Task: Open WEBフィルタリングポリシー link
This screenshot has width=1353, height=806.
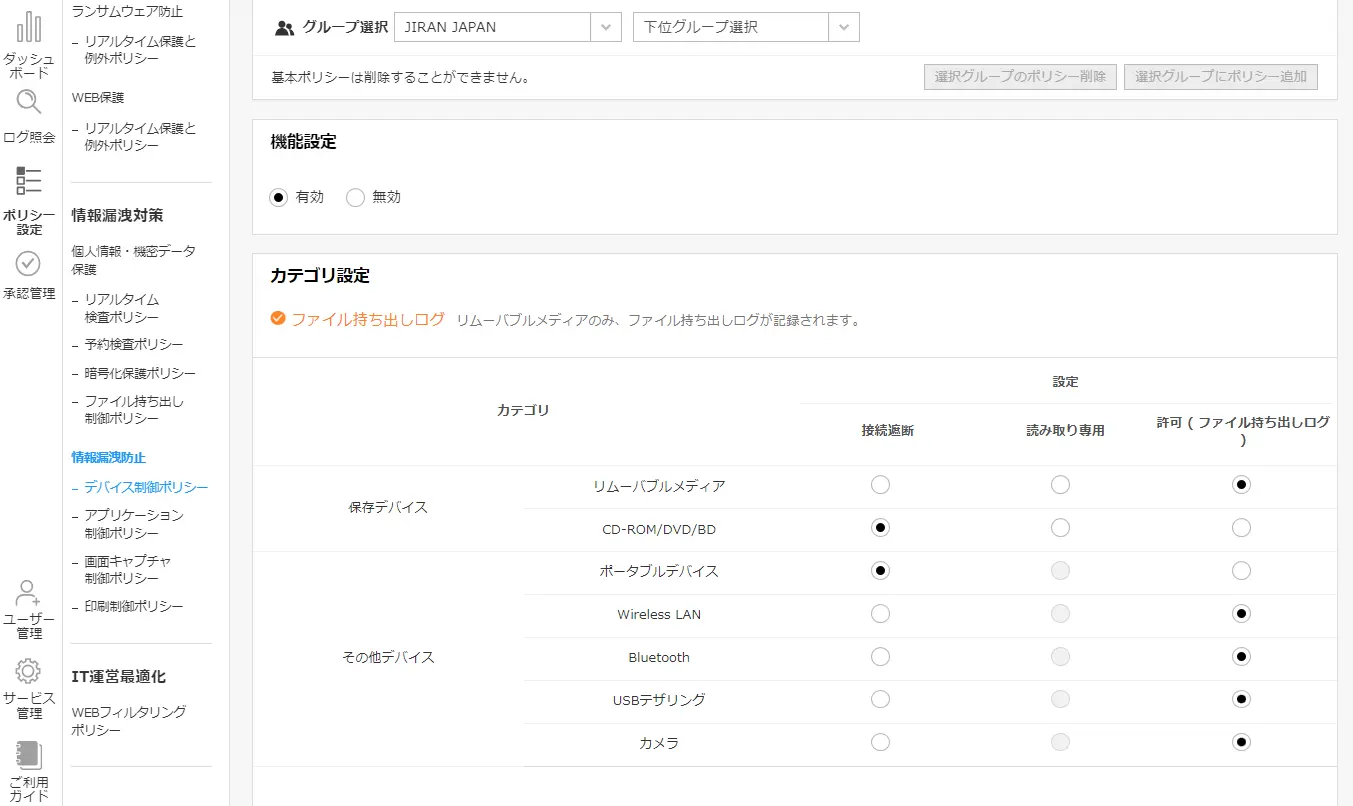Action: coord(129,721)
